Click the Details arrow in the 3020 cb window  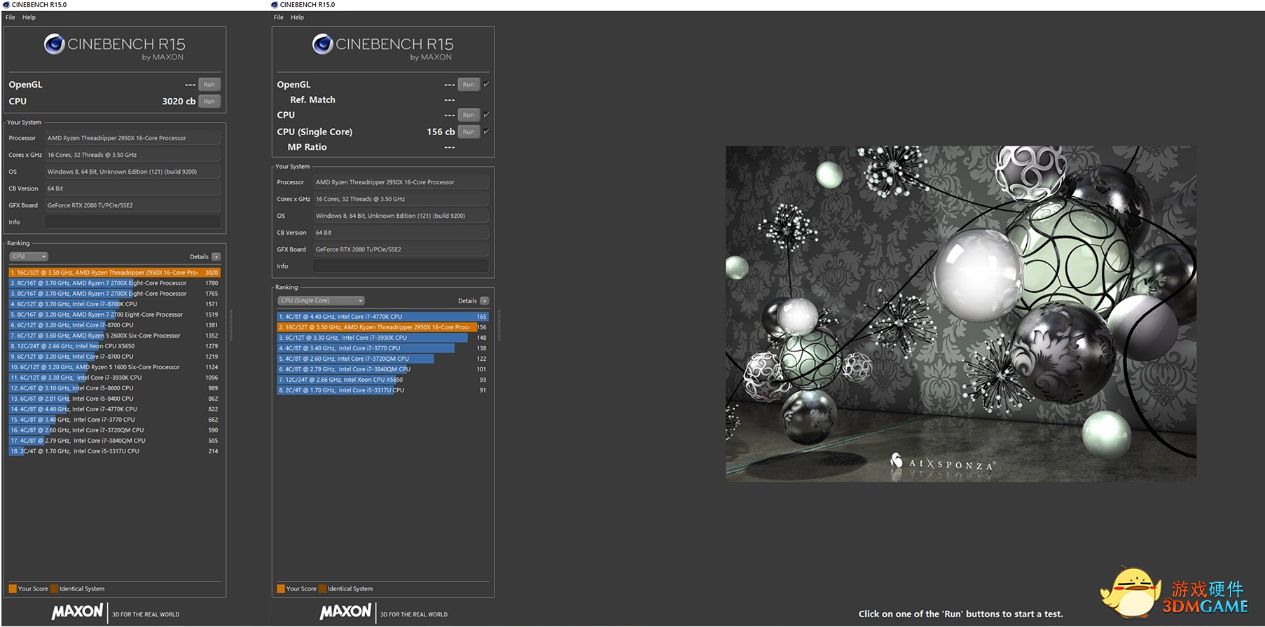(x=216, y=257)
